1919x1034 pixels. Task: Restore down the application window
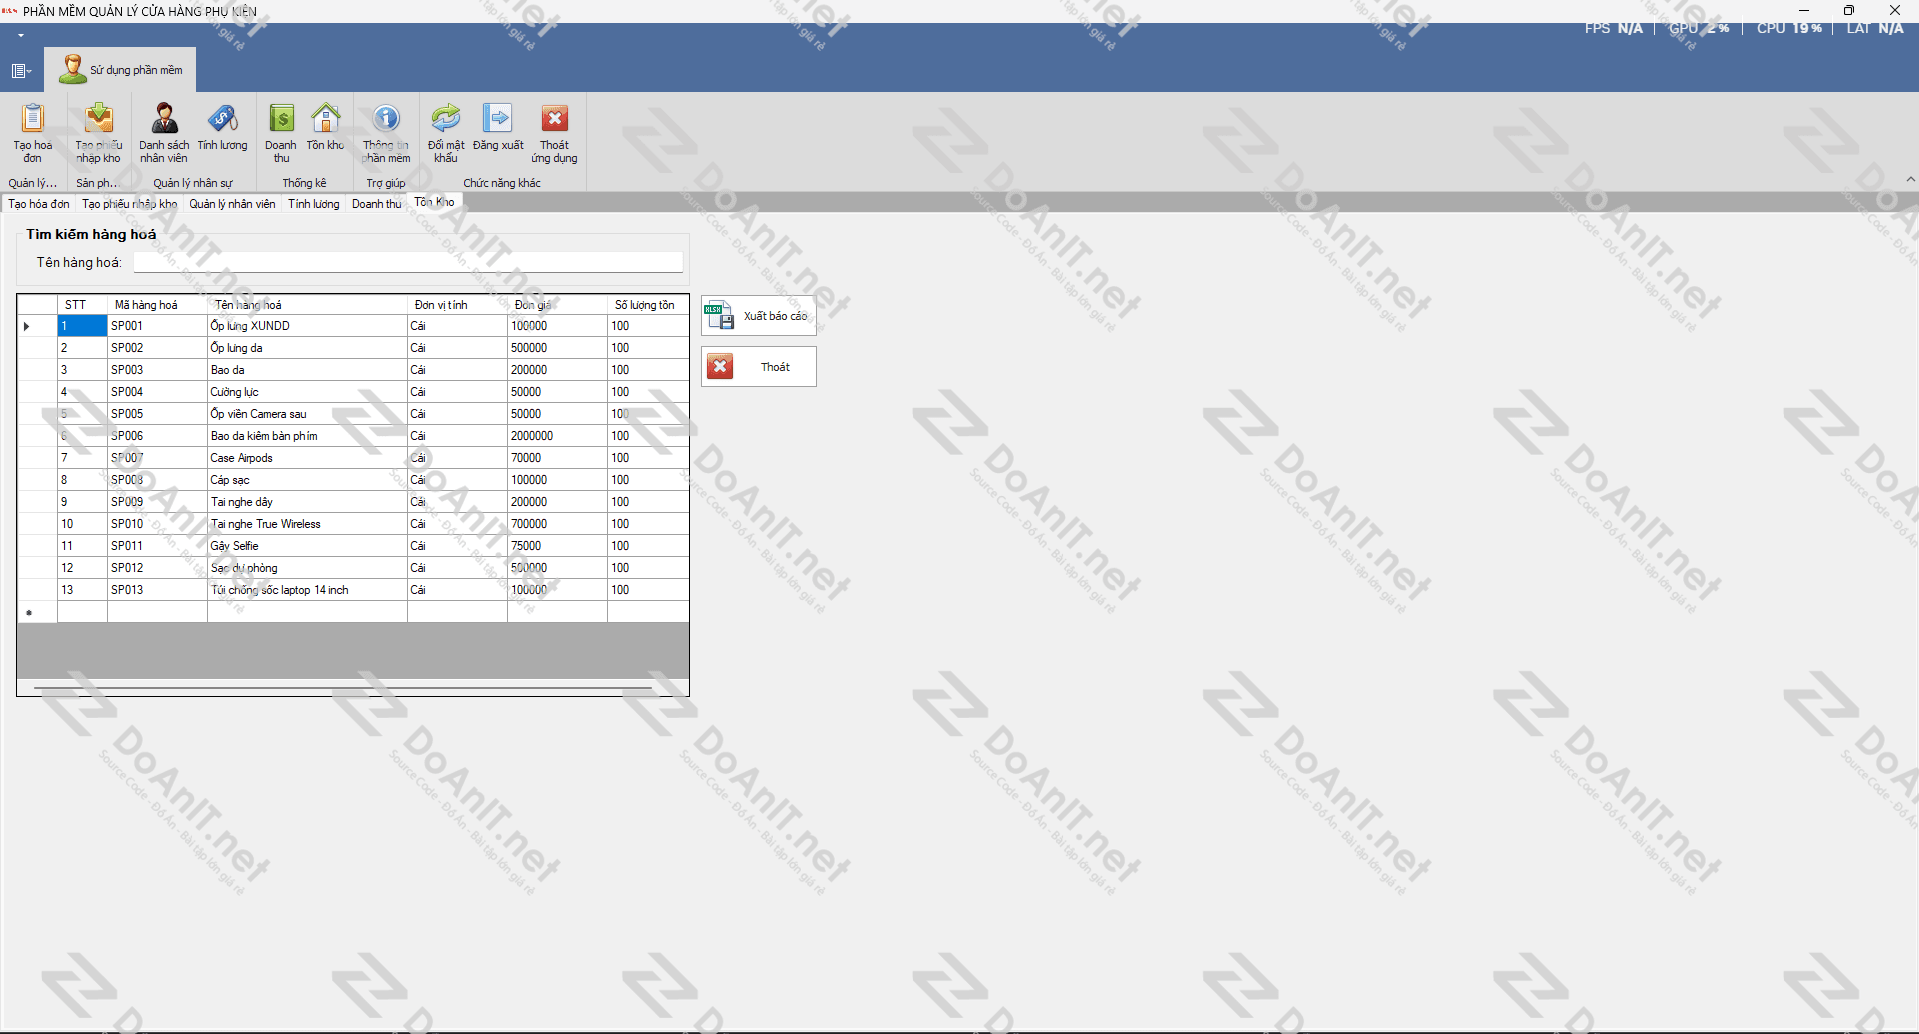pyautogui.click(x=1849, y=10)
